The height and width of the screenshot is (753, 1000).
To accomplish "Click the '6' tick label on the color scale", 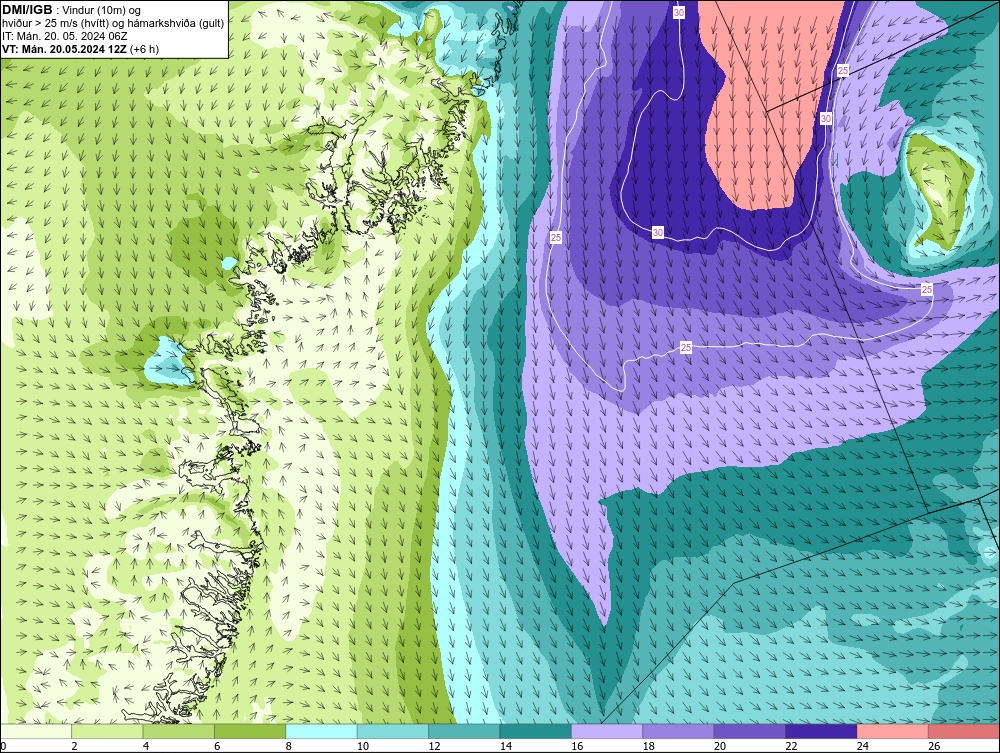I will (217, 746).
